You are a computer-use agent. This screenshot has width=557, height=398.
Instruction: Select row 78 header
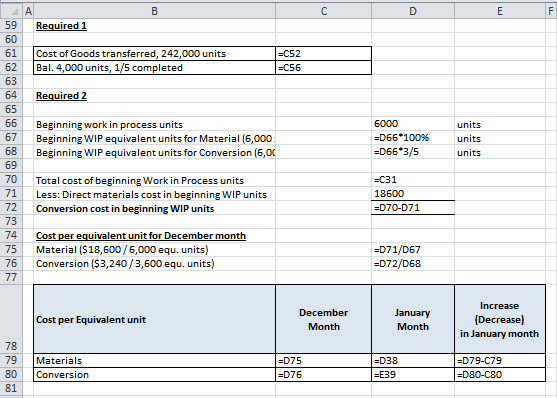11,319
